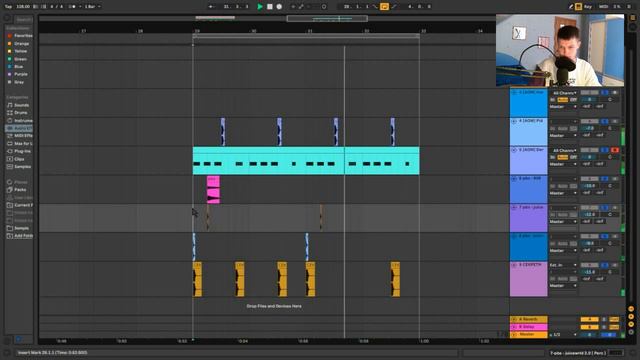Set track 5 monitor to Off
The height and width of the screenshot is (360, 640).
click(573, 158)
